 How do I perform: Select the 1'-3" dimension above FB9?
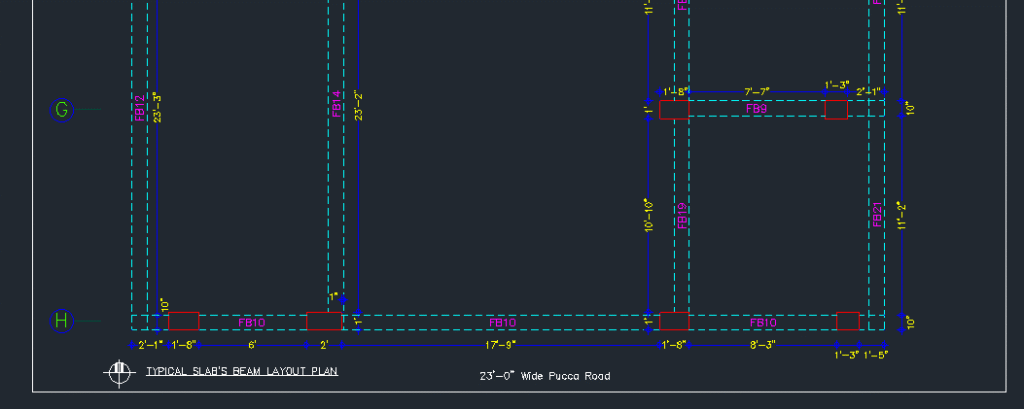[837, 85]
